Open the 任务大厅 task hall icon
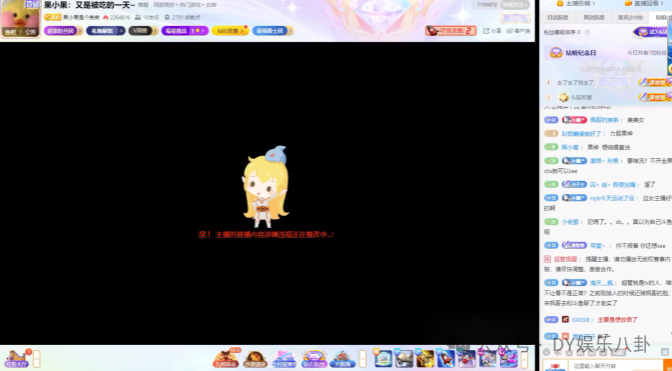 click(x=16, y=359)
